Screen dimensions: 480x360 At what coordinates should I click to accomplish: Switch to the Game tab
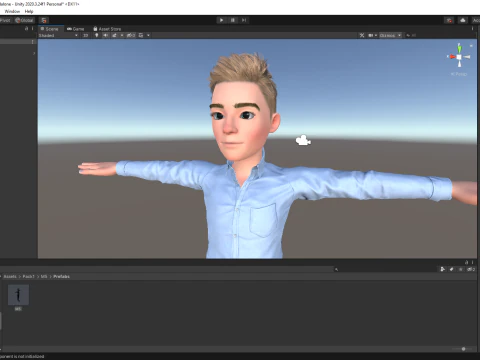pyautogui.click(x=76, y=29)
